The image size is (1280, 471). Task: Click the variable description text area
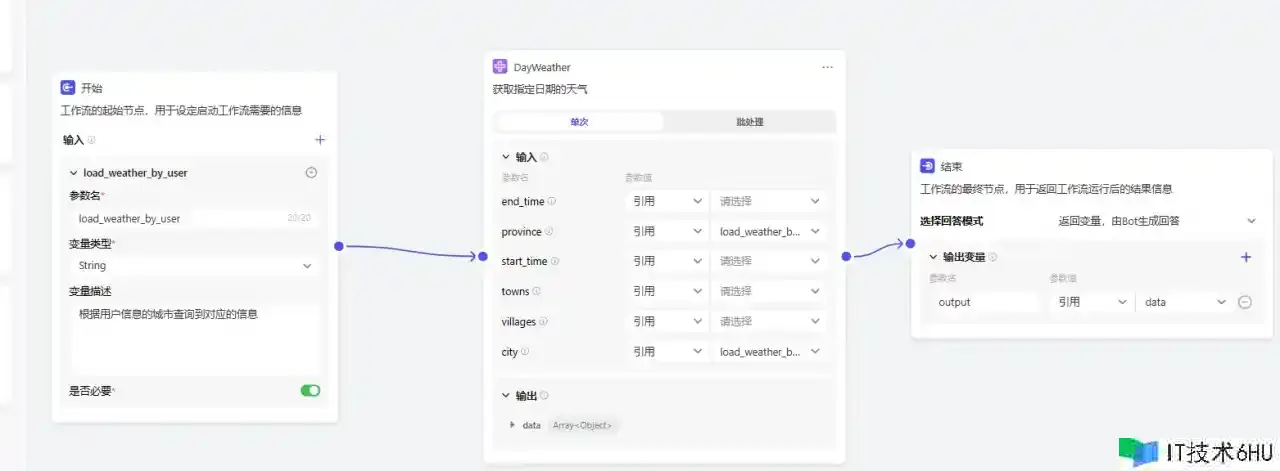[195, 339]
